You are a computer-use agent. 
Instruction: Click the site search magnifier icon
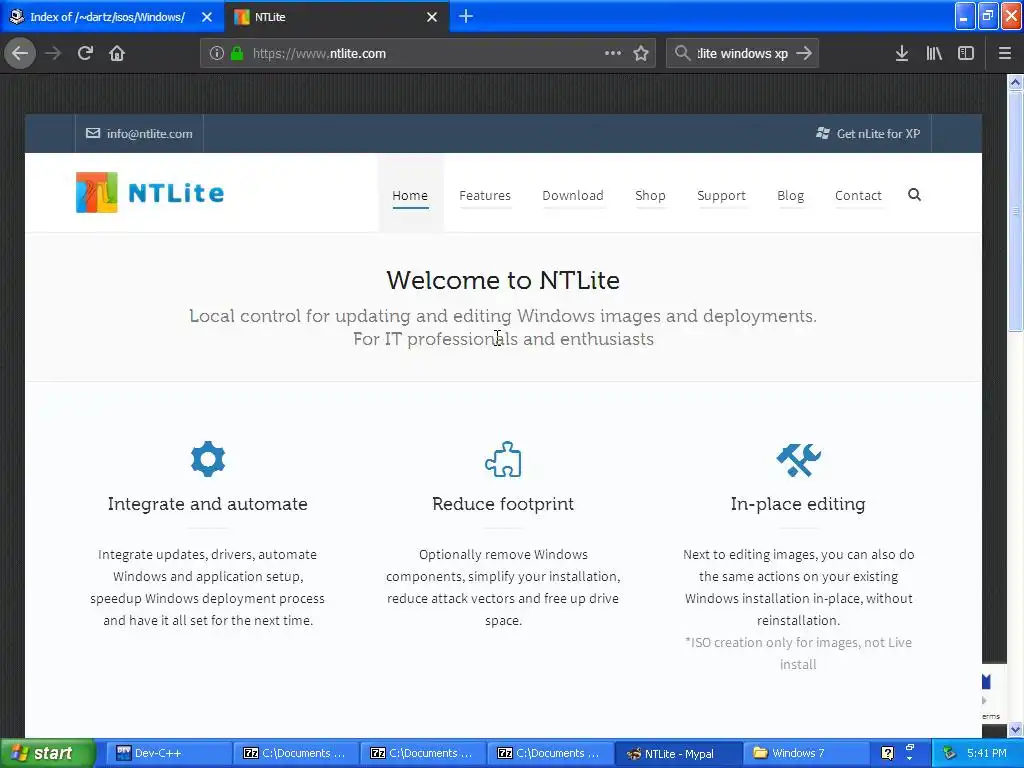point(914,195)
